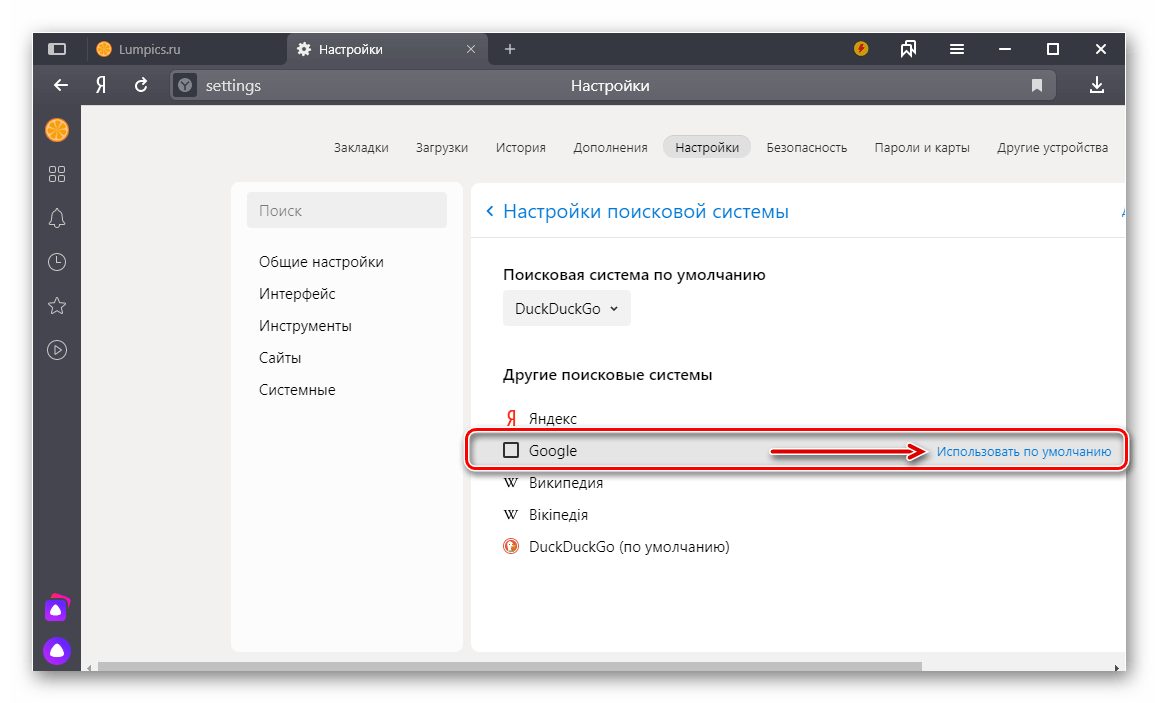1158x703 pixels.
Task: Click the settings Поиск search field
Action: (x=346, y=211)
